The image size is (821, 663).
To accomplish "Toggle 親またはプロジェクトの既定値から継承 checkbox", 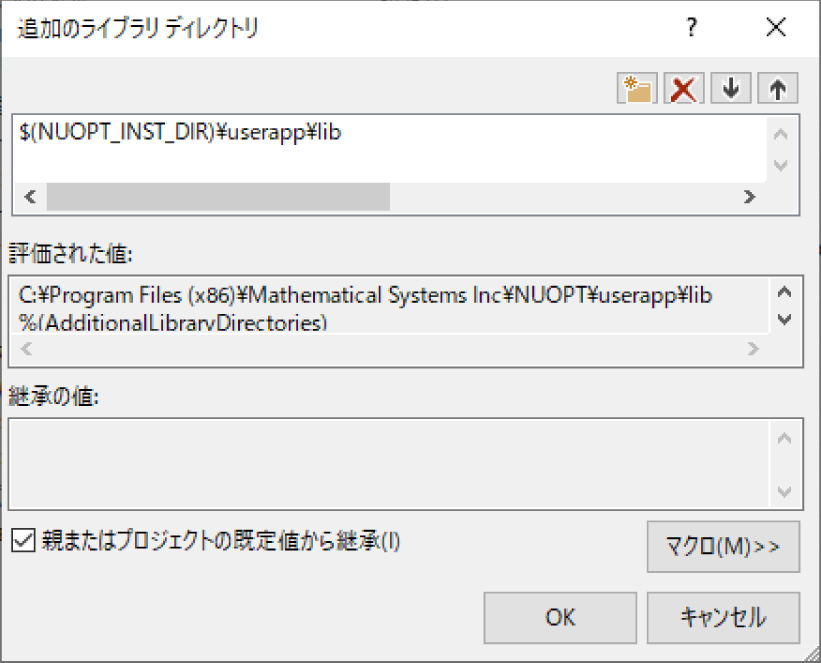I will (23, 540).
